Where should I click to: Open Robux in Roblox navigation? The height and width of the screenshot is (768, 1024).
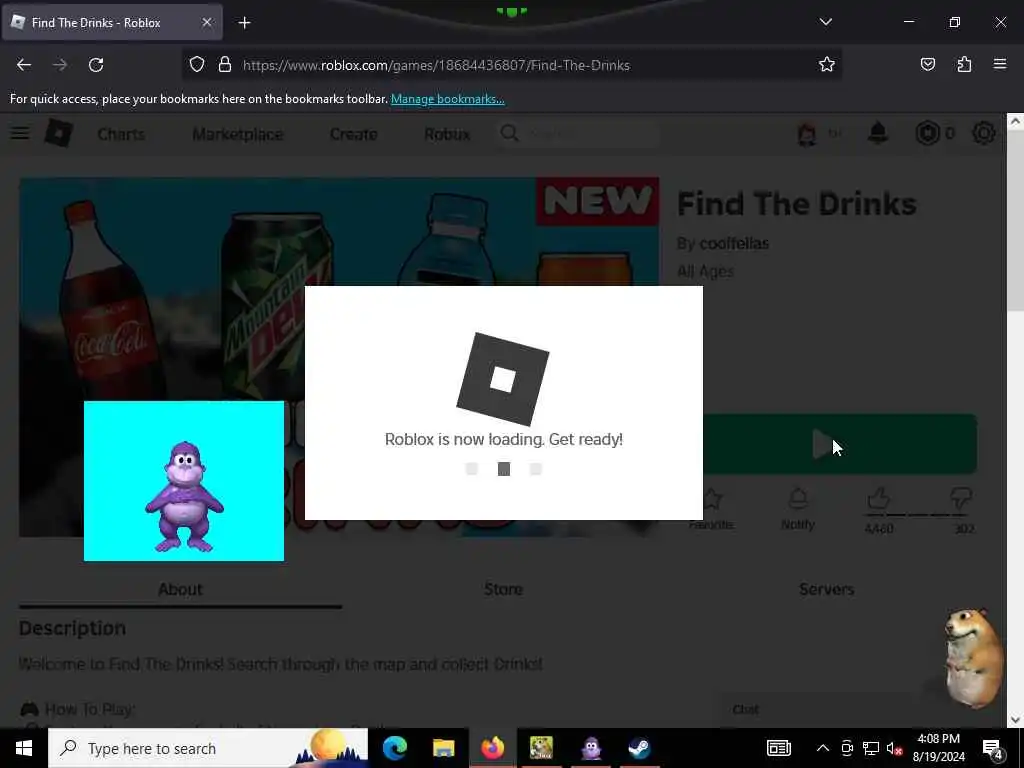click(x=447, y=134)
